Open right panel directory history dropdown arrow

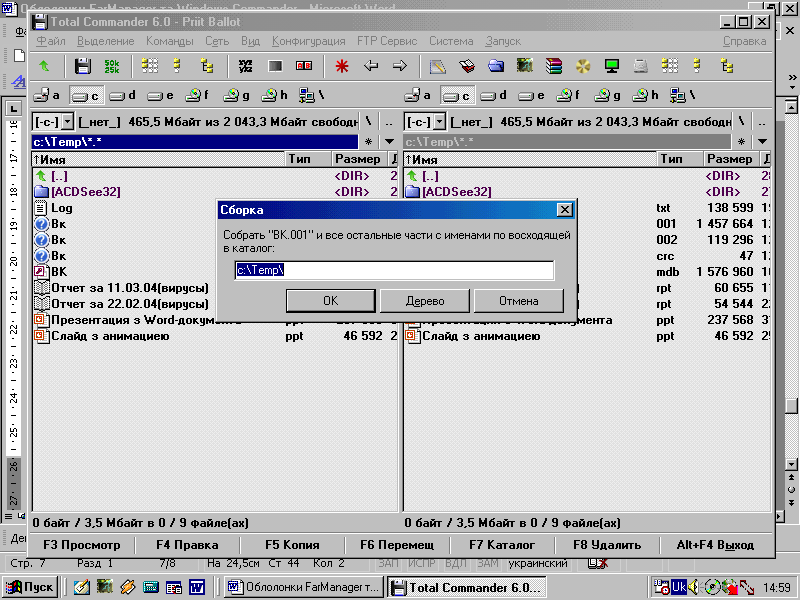(x=762, y=141)
